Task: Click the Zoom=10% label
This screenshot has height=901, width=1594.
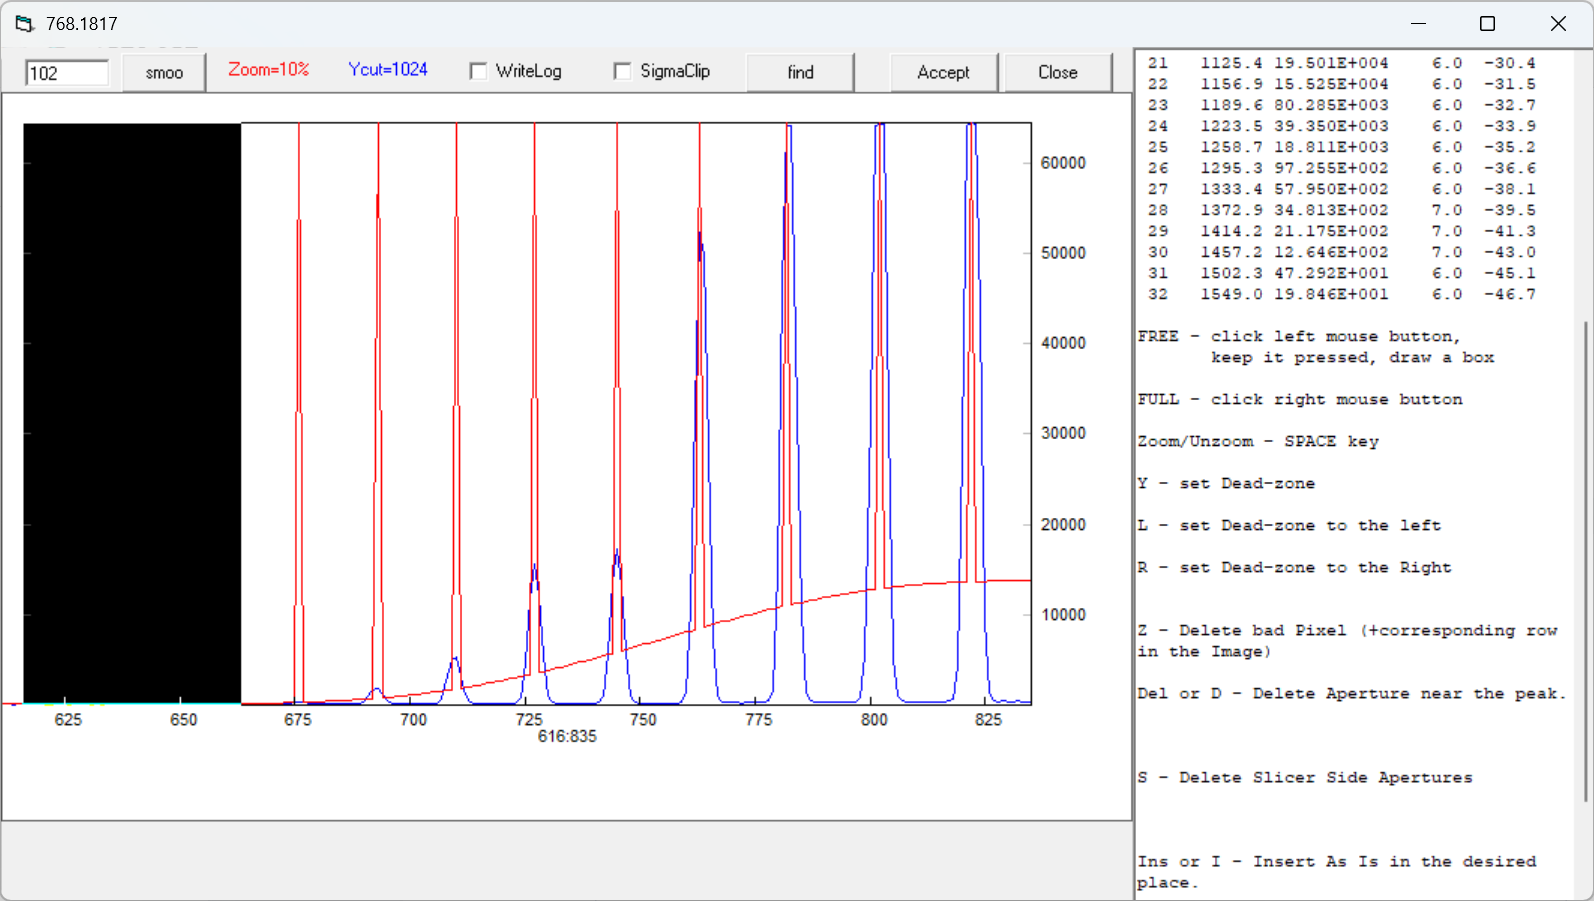Action: click(268, 70)
